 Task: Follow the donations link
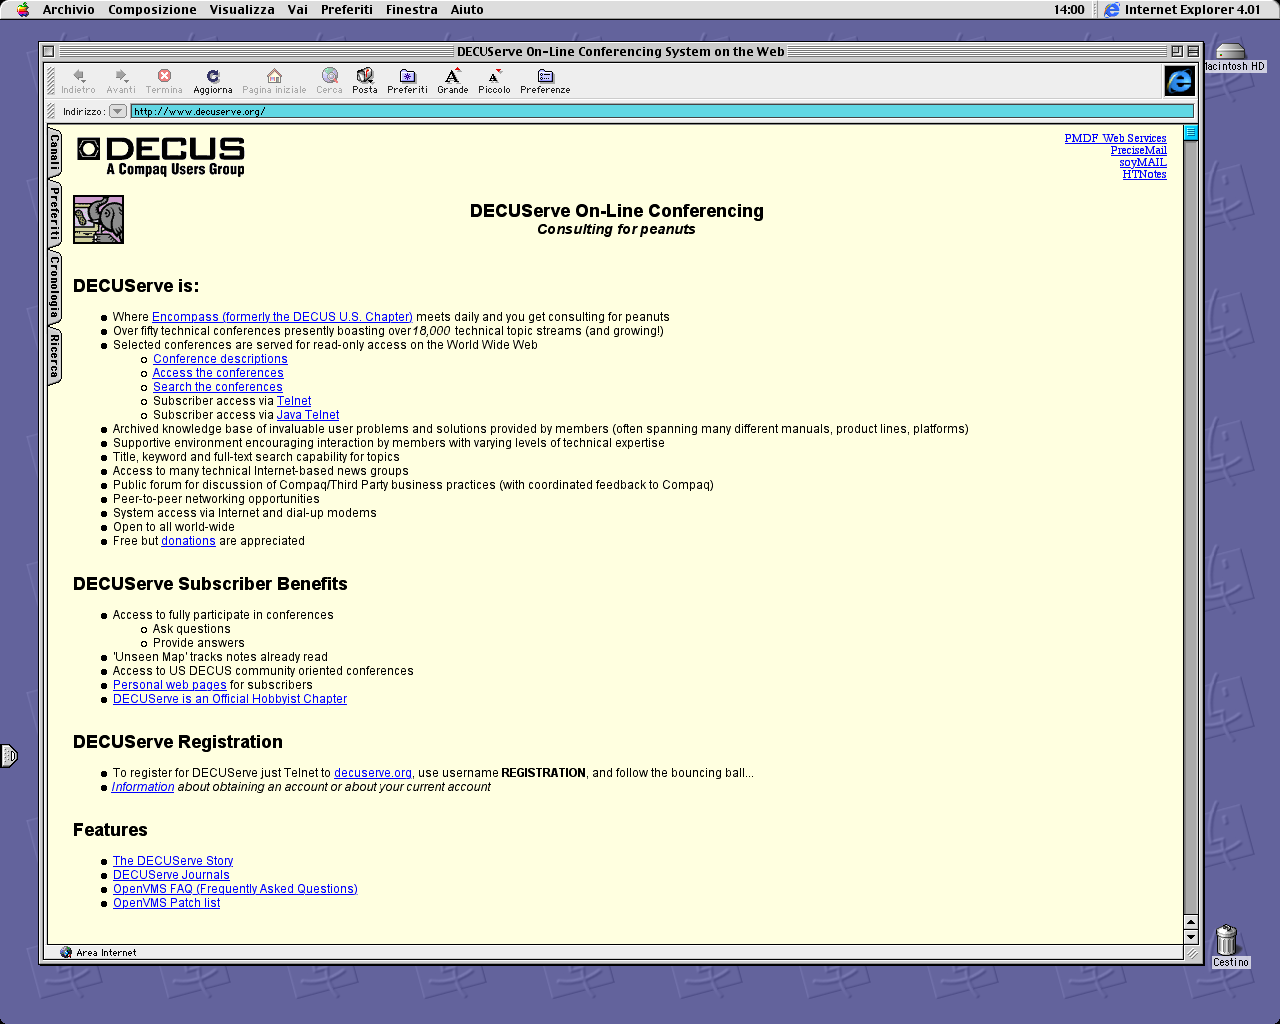[188, 541]
